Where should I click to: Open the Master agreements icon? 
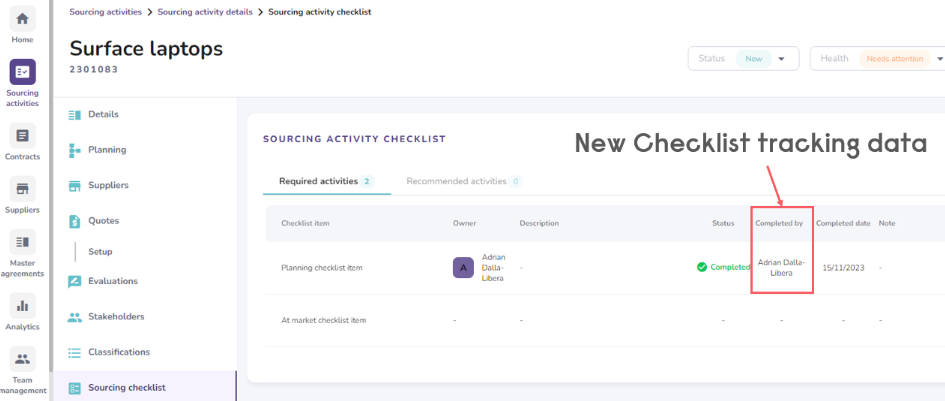[22, 241]
